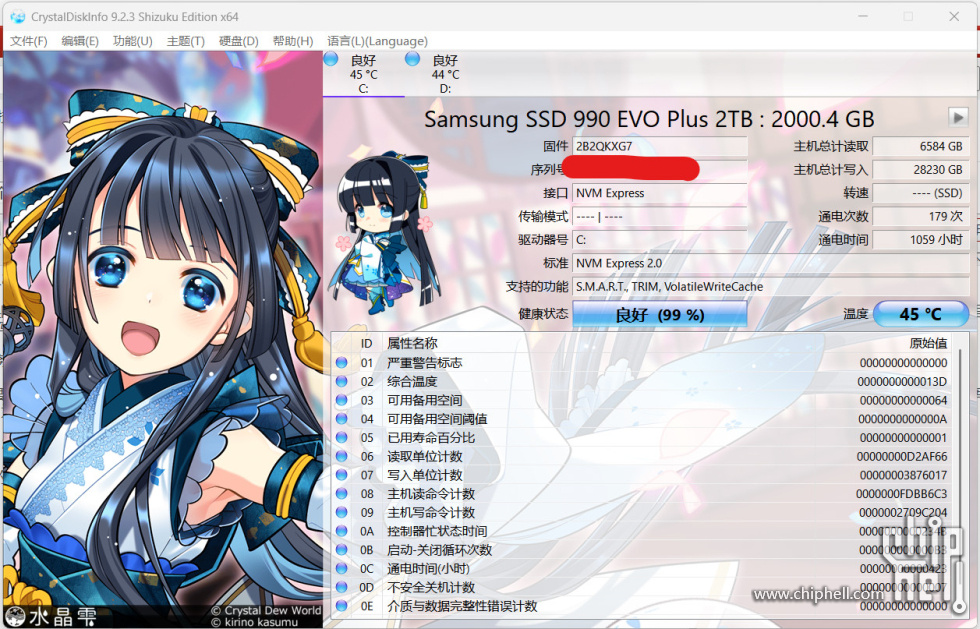Screen dimensions: 980x629
Task: Click the large Shizuku character artwork
Action: click(x=162, y=341)
